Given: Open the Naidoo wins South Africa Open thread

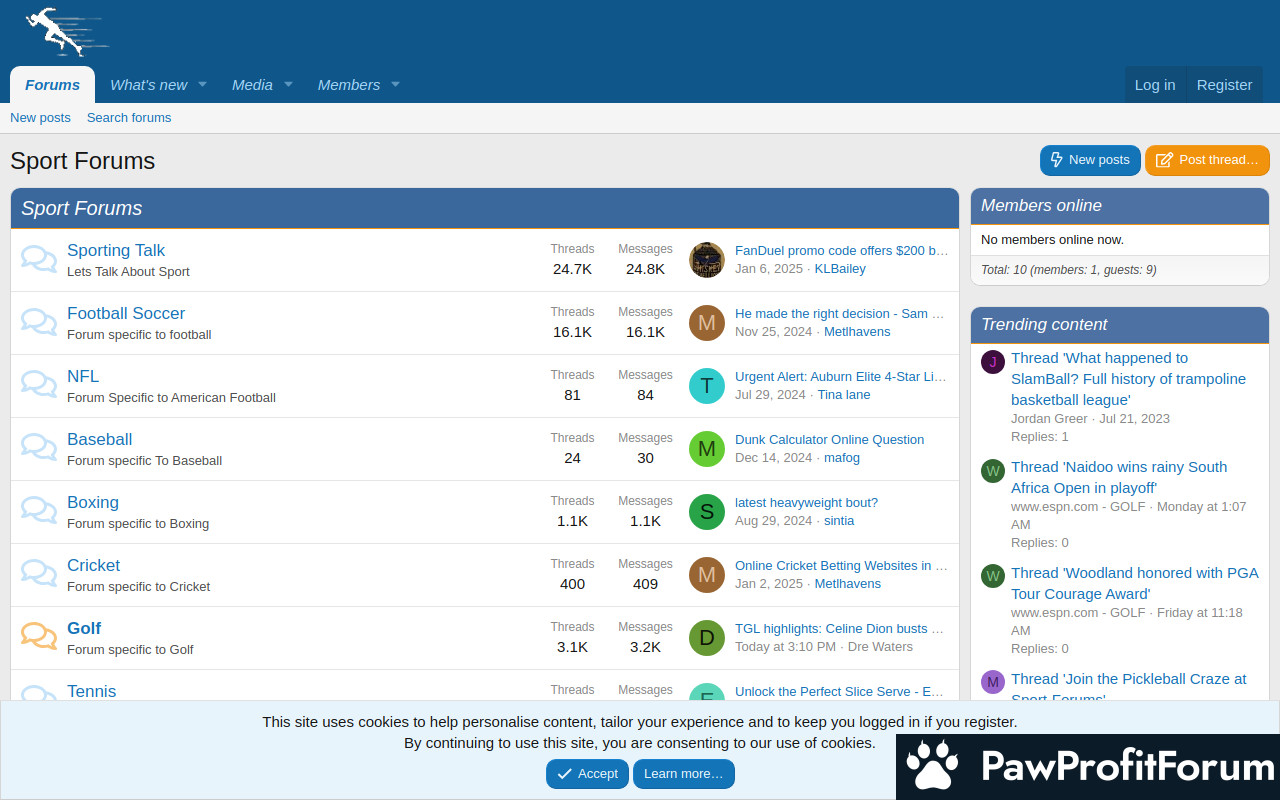Looking at the screenshot, I should click(1118, 477).
